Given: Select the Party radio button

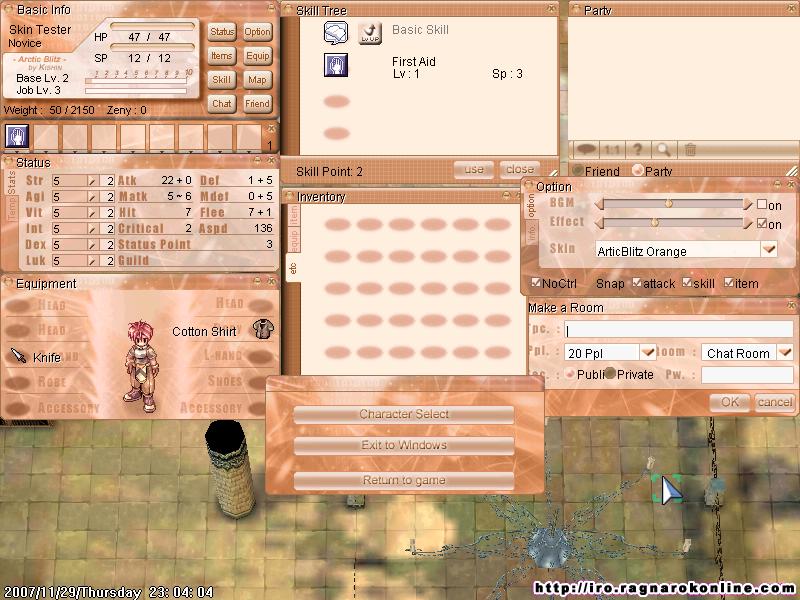Looking at the screenshot, I should click(637, 170).
